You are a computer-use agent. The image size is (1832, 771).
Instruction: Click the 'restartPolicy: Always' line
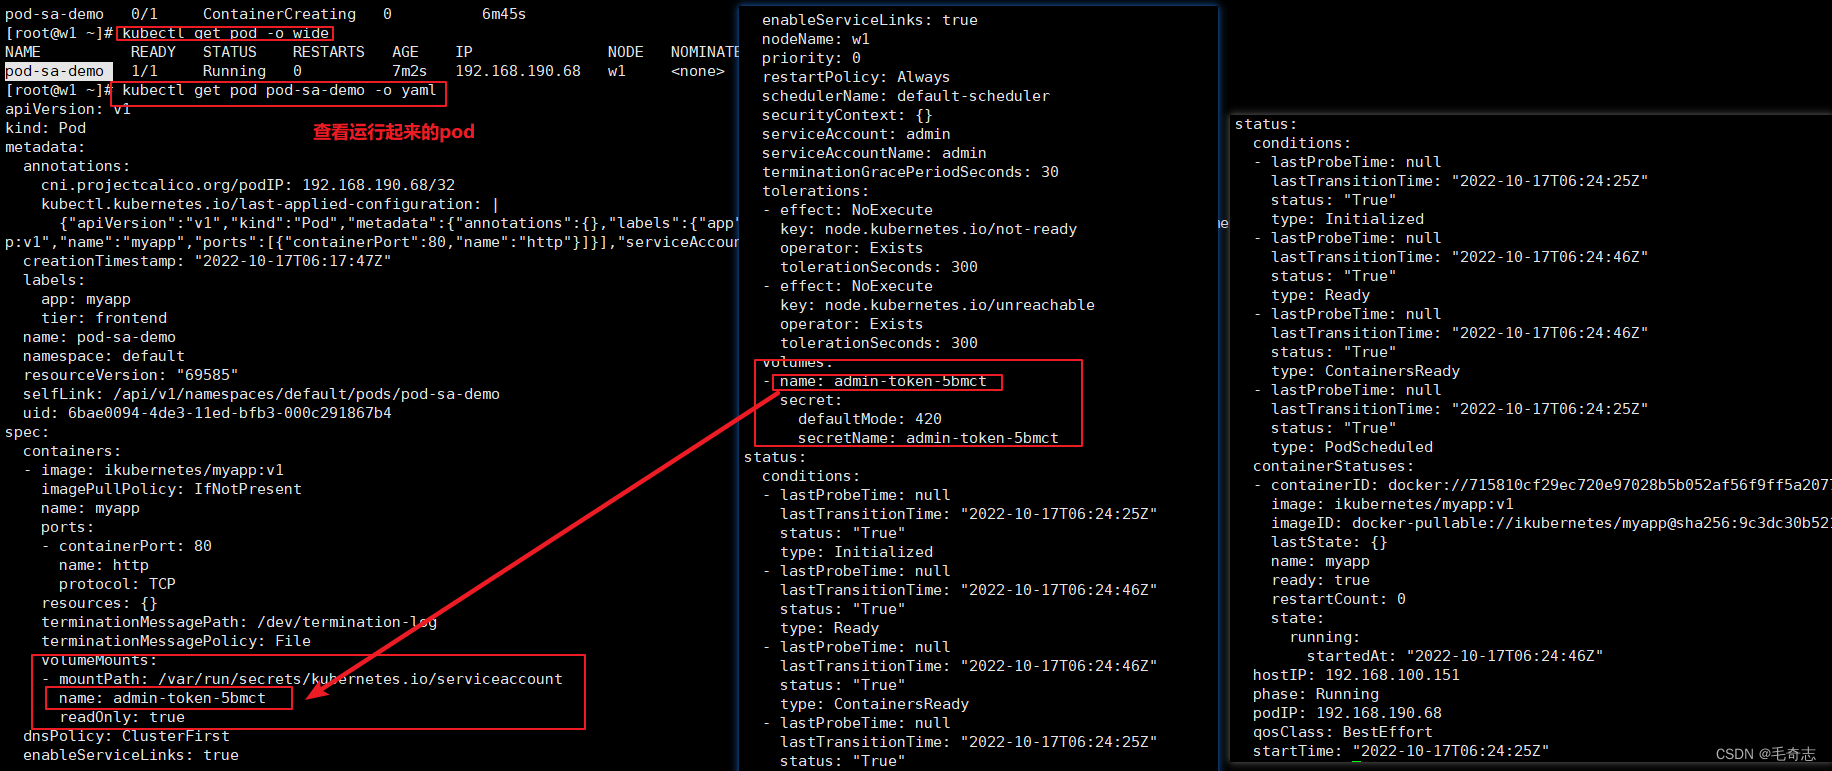[856, 77]
